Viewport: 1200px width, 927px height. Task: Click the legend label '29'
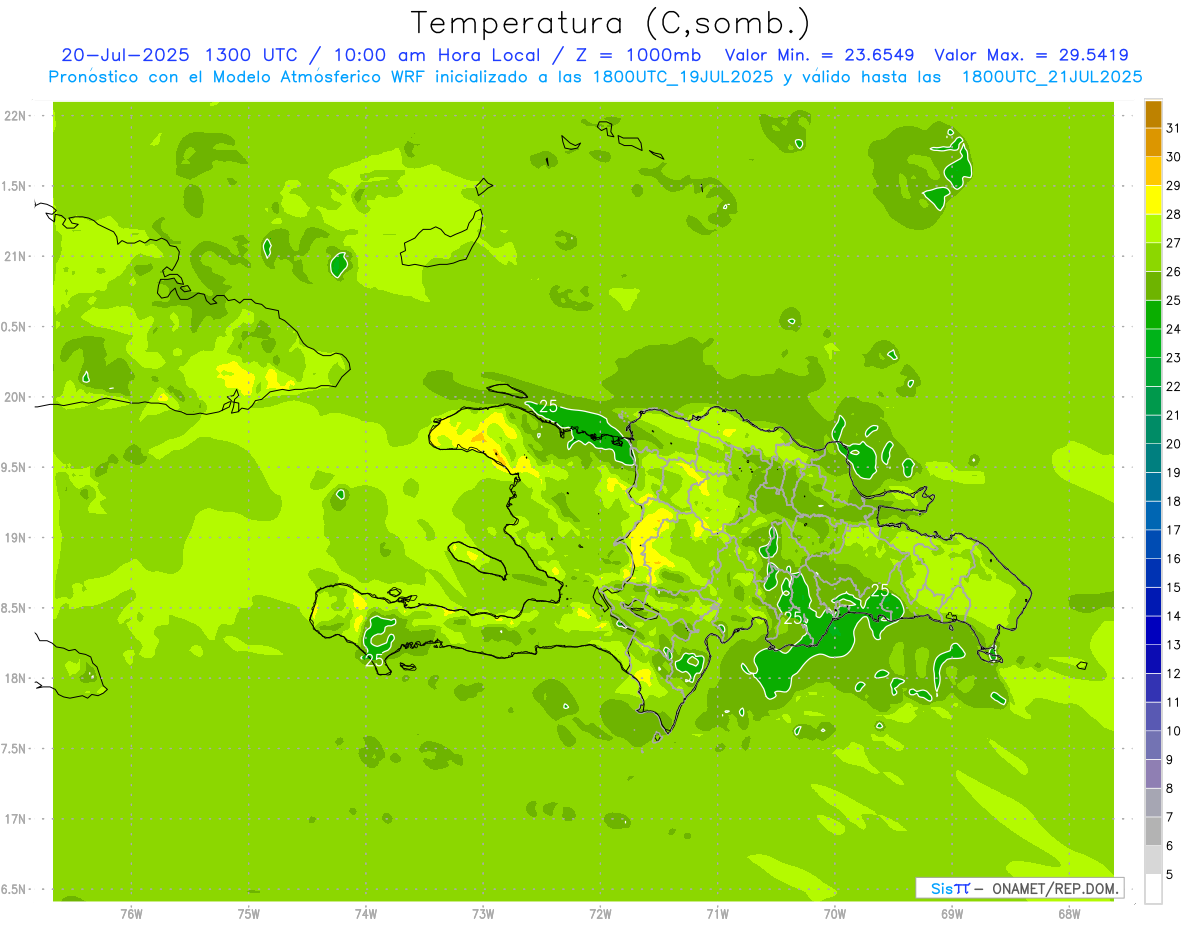1174,185
